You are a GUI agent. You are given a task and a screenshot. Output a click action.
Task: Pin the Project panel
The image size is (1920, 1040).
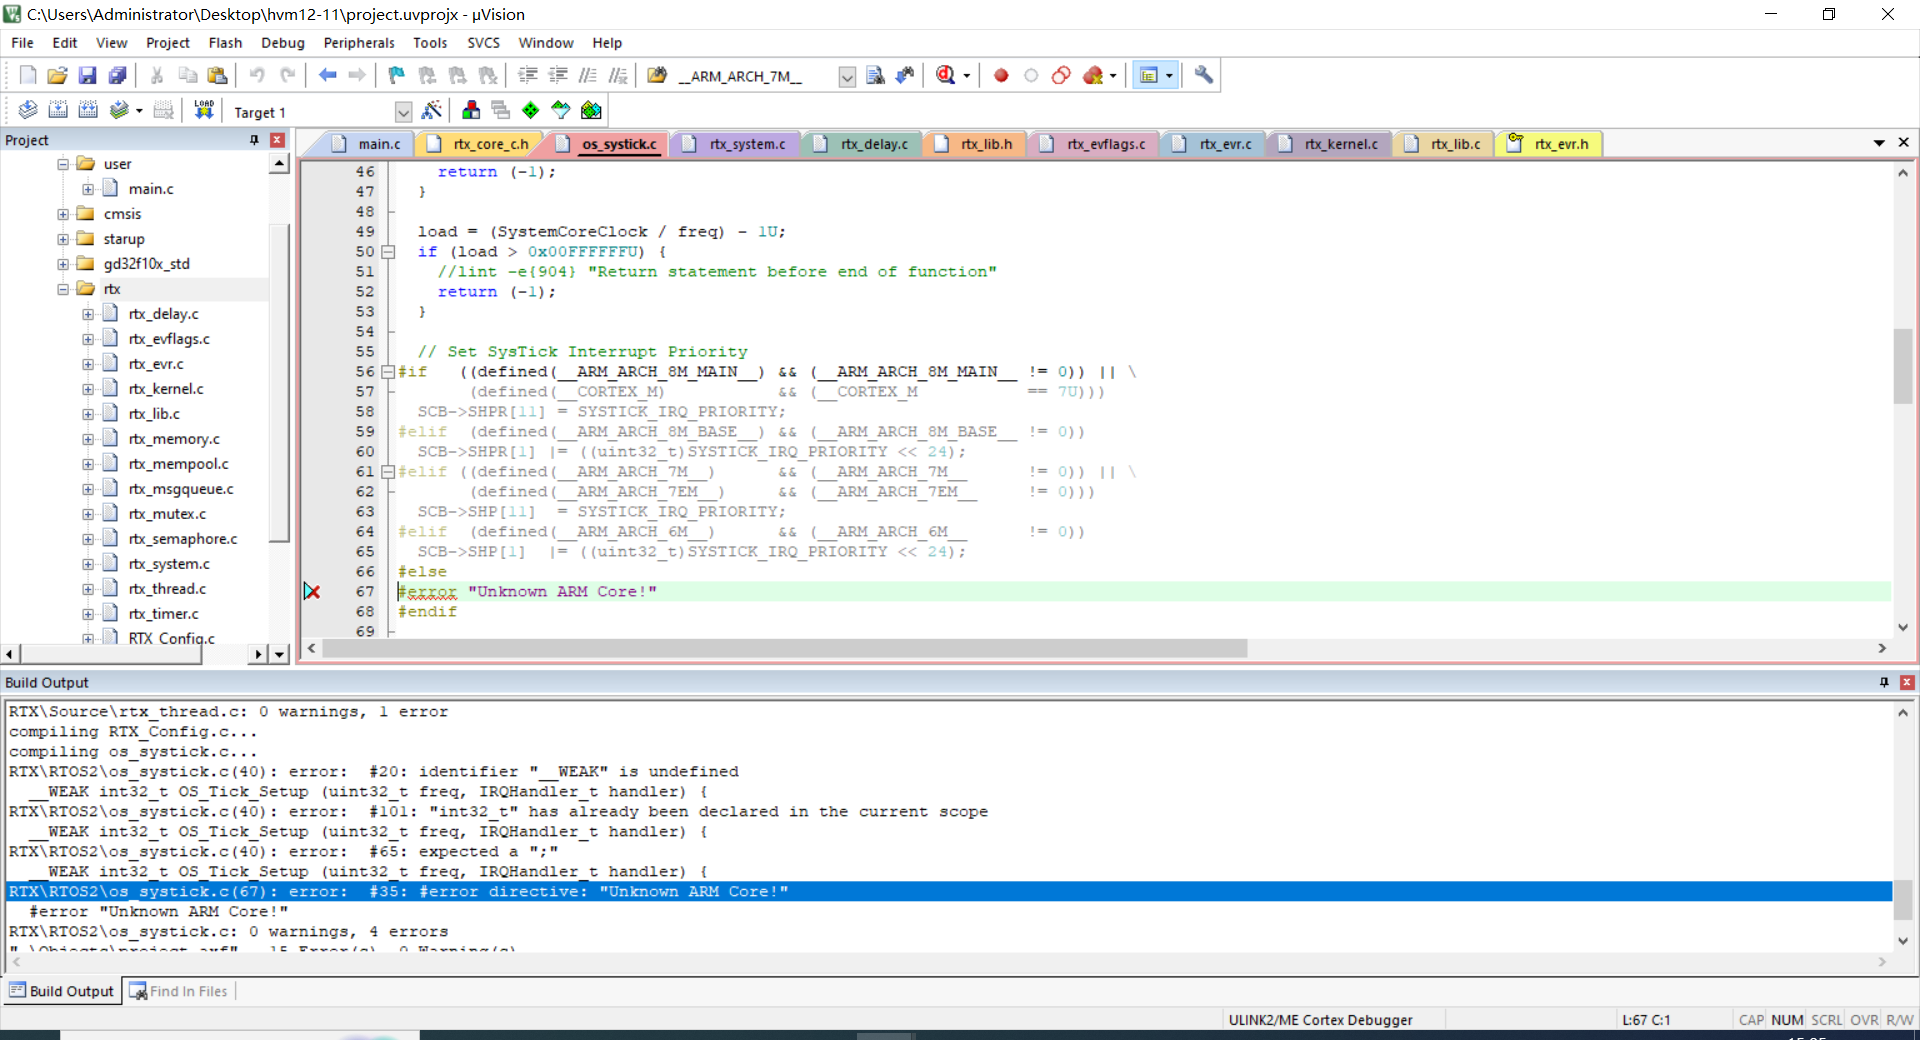254,140
